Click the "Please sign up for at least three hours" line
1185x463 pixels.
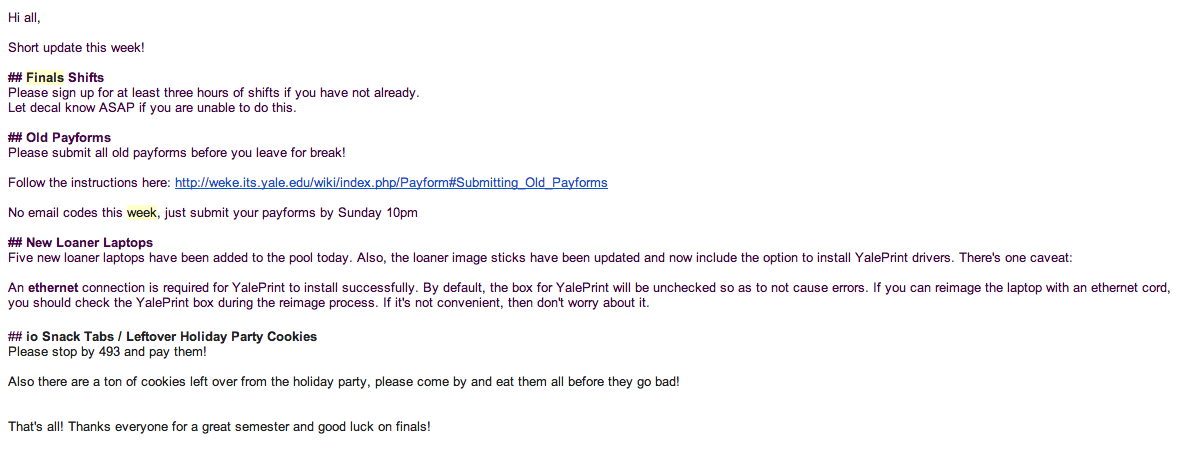pos(214,93)
